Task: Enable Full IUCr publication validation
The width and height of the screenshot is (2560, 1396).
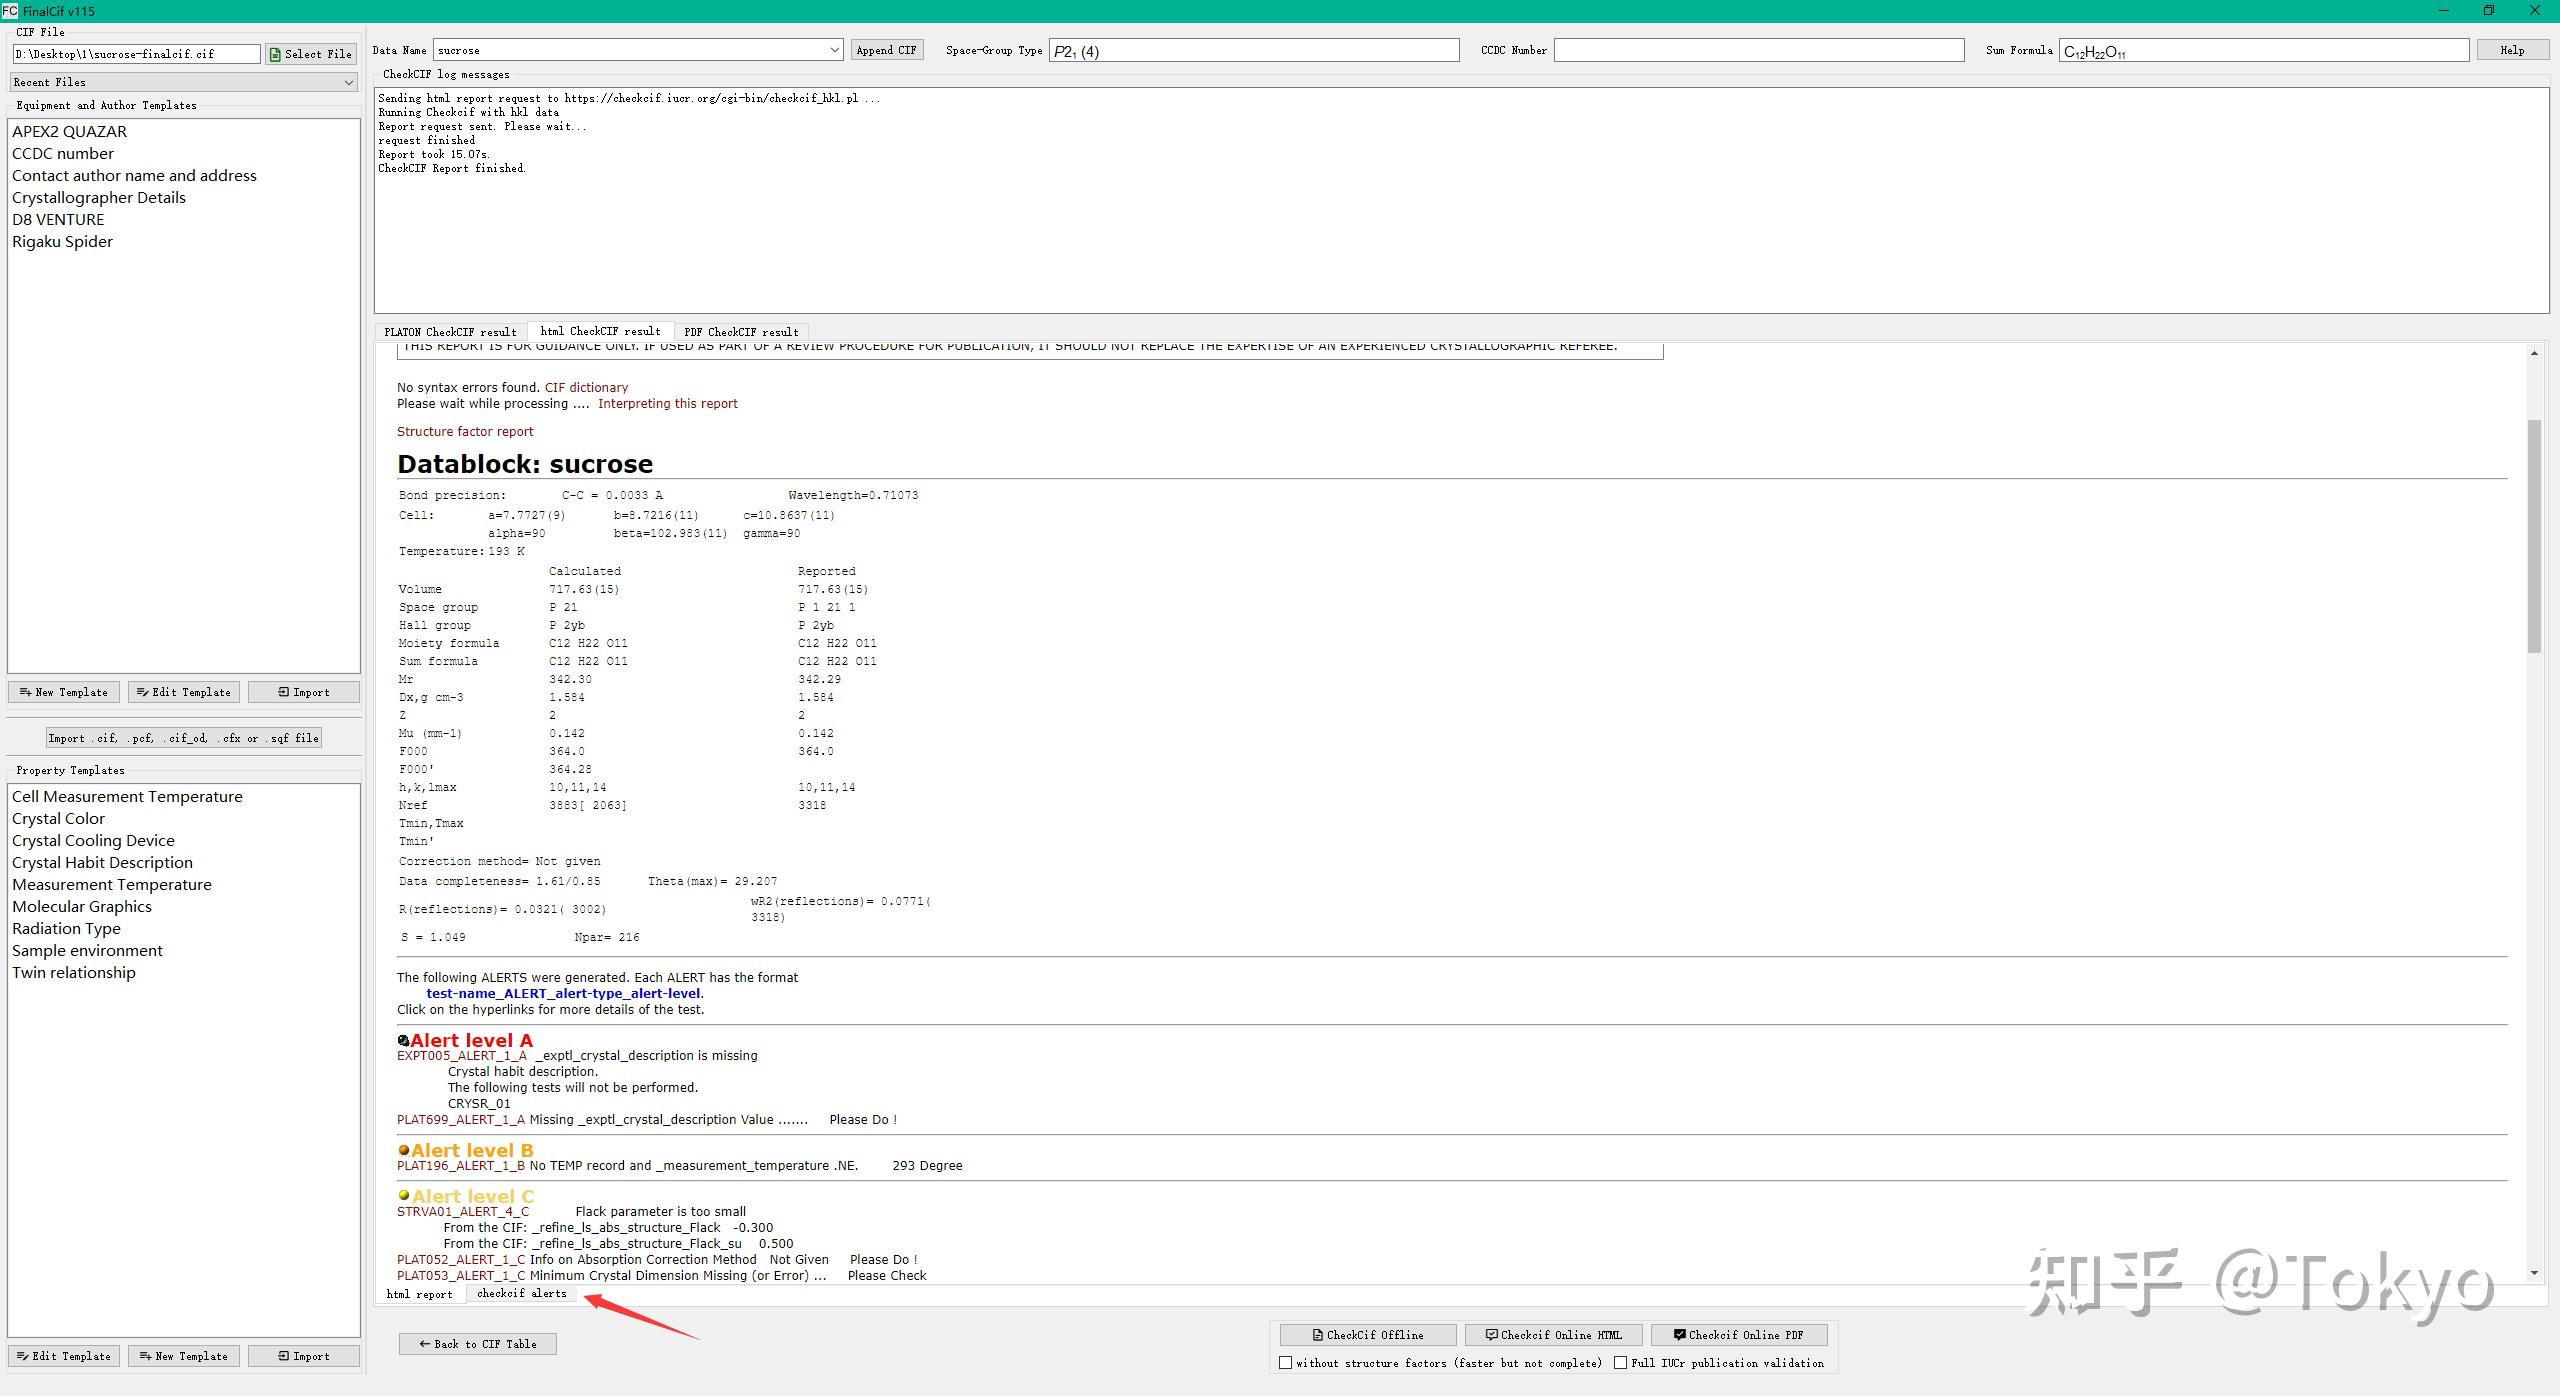Action: click(1620, 1363)
